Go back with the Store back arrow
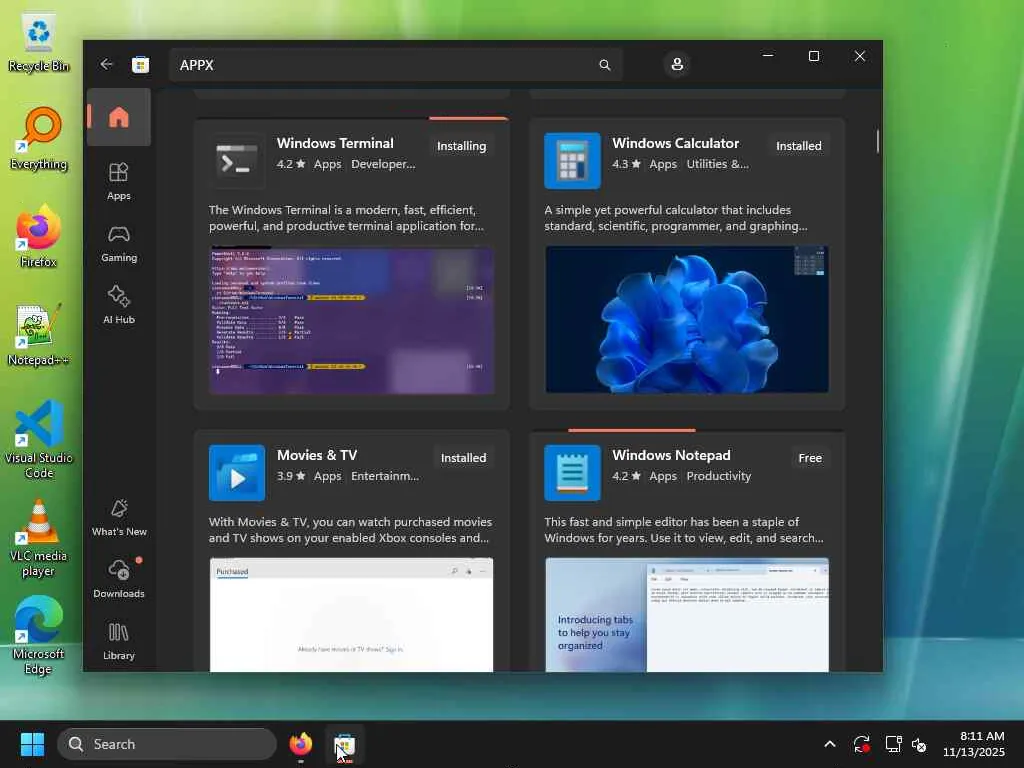The image size is (1024, 768). pyautogui.click(x=106, y=64)
